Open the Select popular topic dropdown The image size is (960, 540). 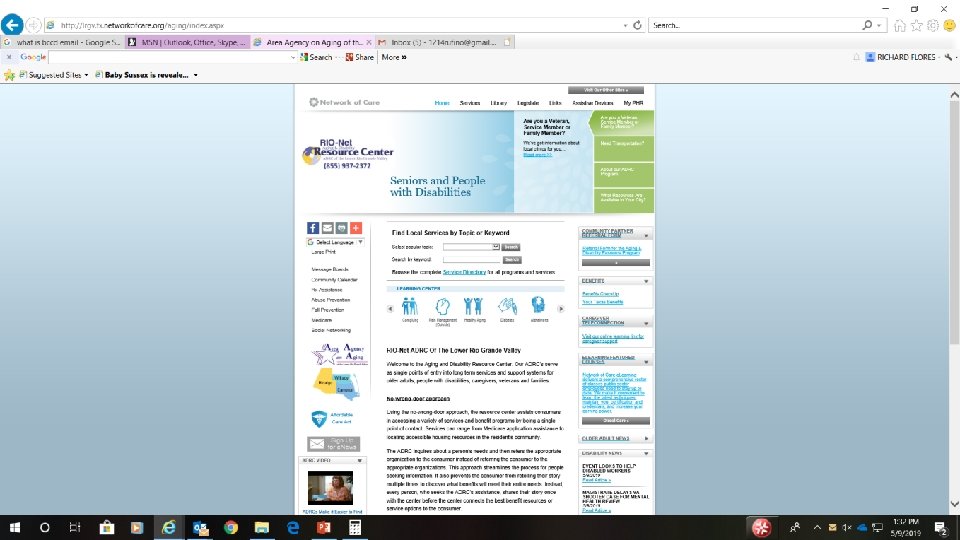click(471, 247)
